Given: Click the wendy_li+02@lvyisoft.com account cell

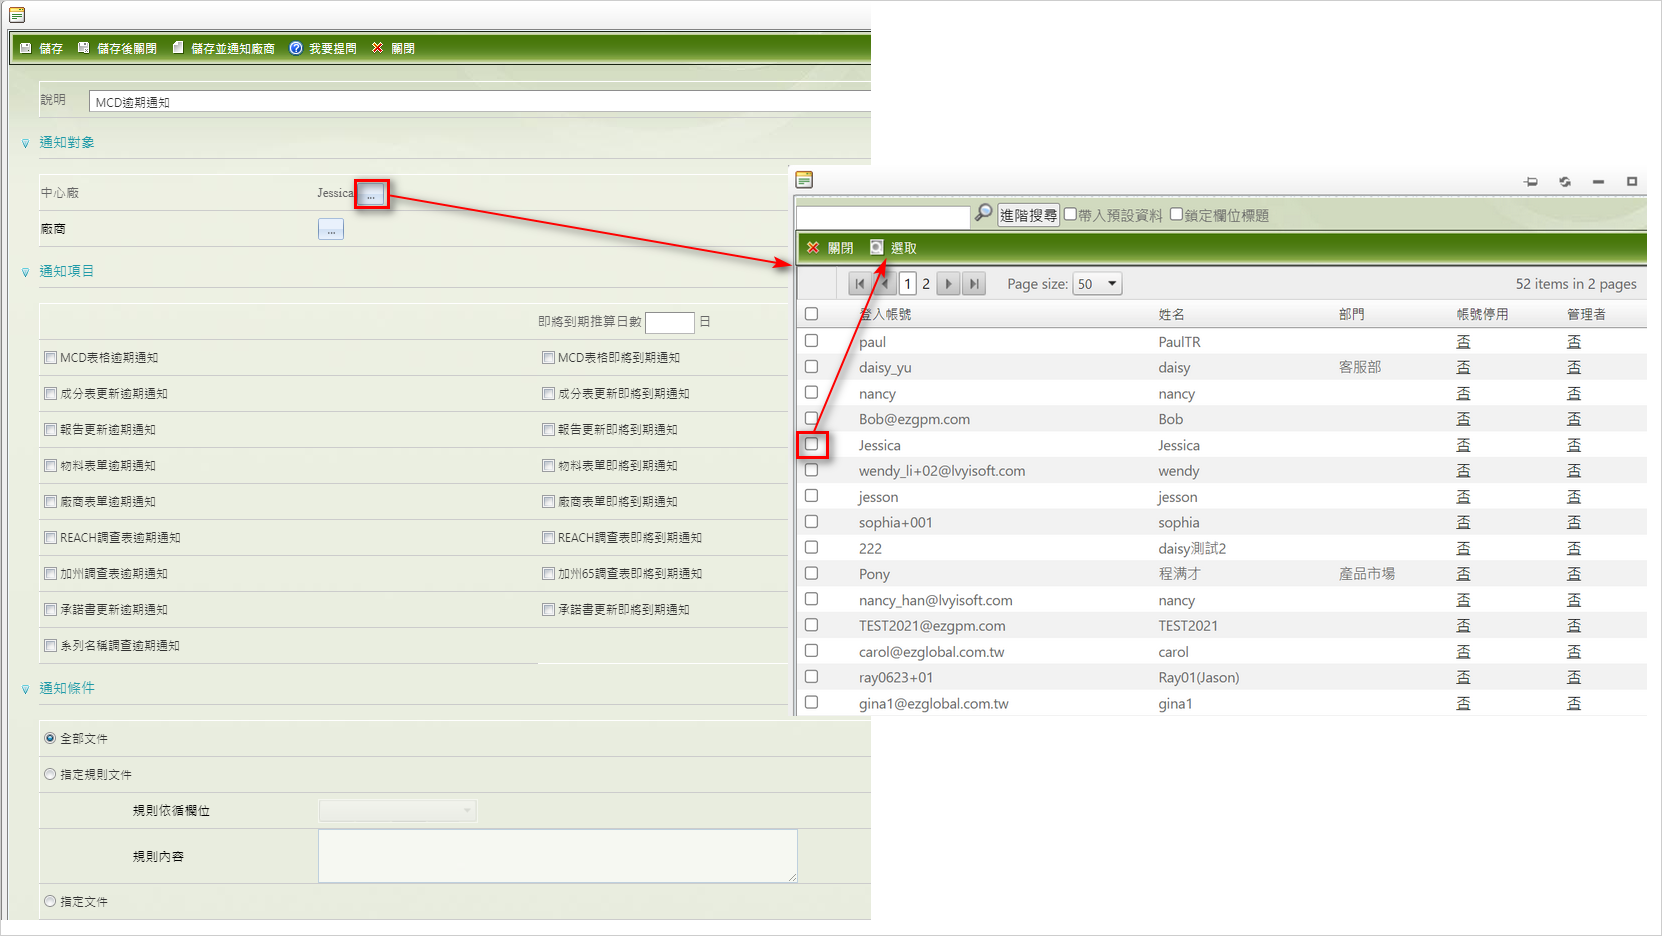Looking at the screenshot, I should 942,471.
